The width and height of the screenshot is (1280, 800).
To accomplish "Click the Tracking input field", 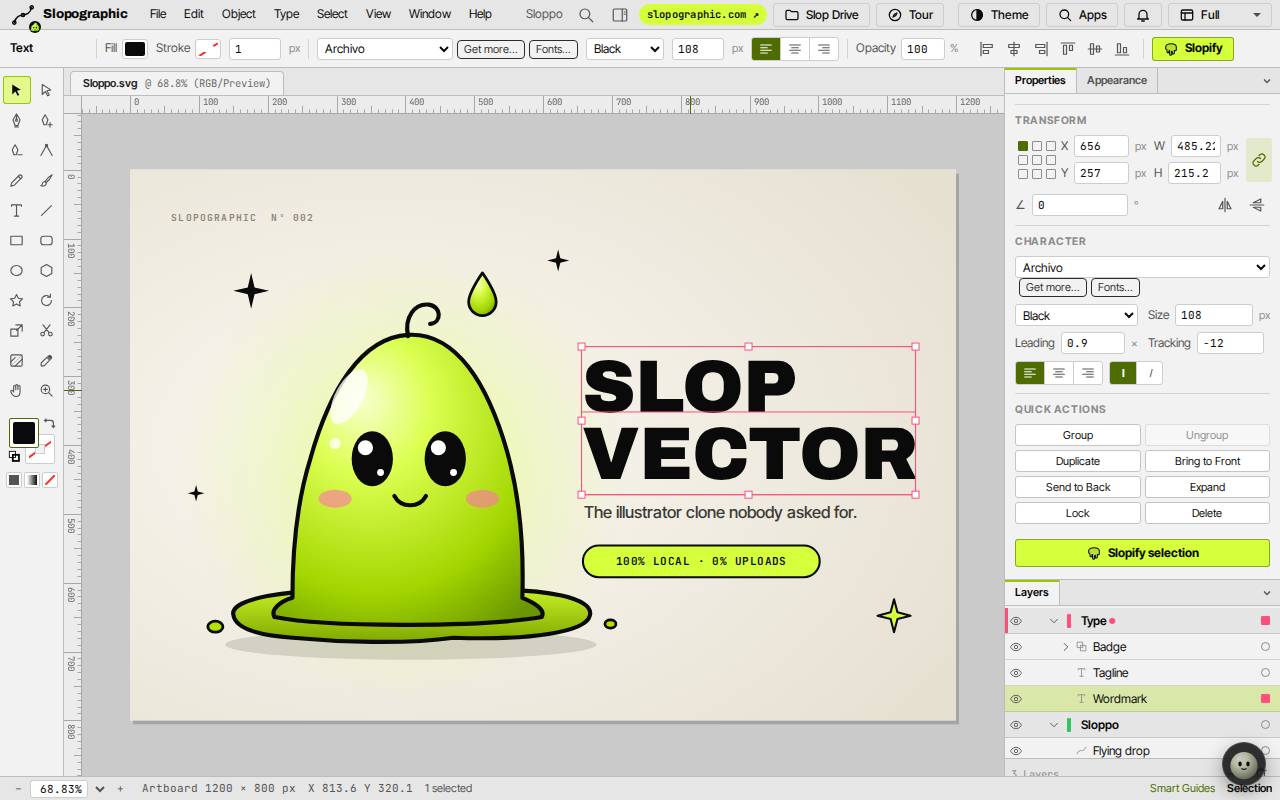I will coord(1230,342).
